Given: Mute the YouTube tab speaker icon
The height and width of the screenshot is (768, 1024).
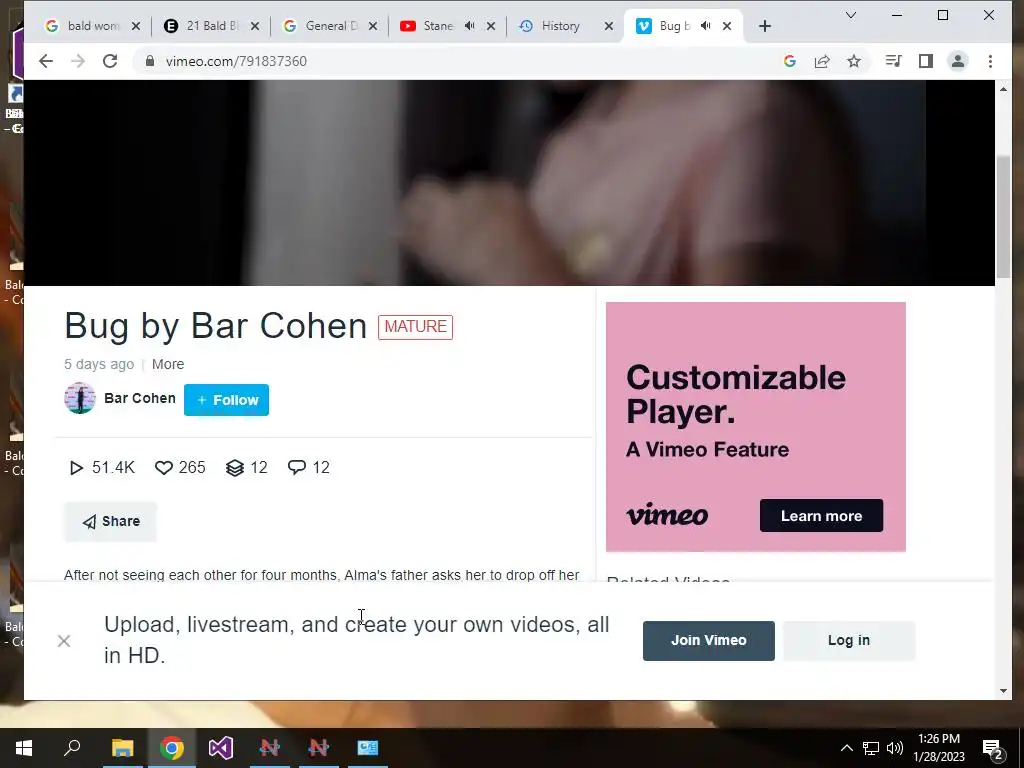Looking at the screenshot, I should pyautogui.click(x=470, y=26).
